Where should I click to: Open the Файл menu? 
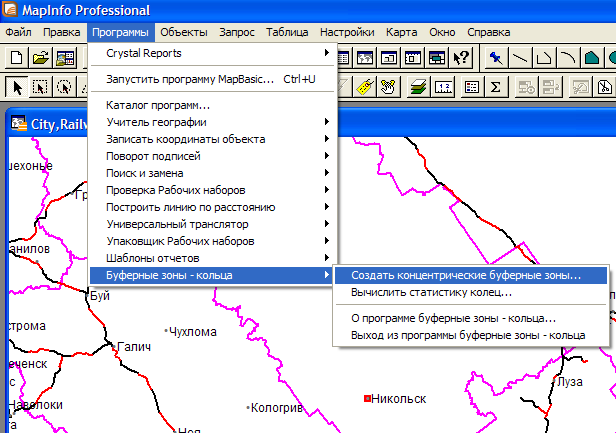pyautogui.click(x=18, y=32)
